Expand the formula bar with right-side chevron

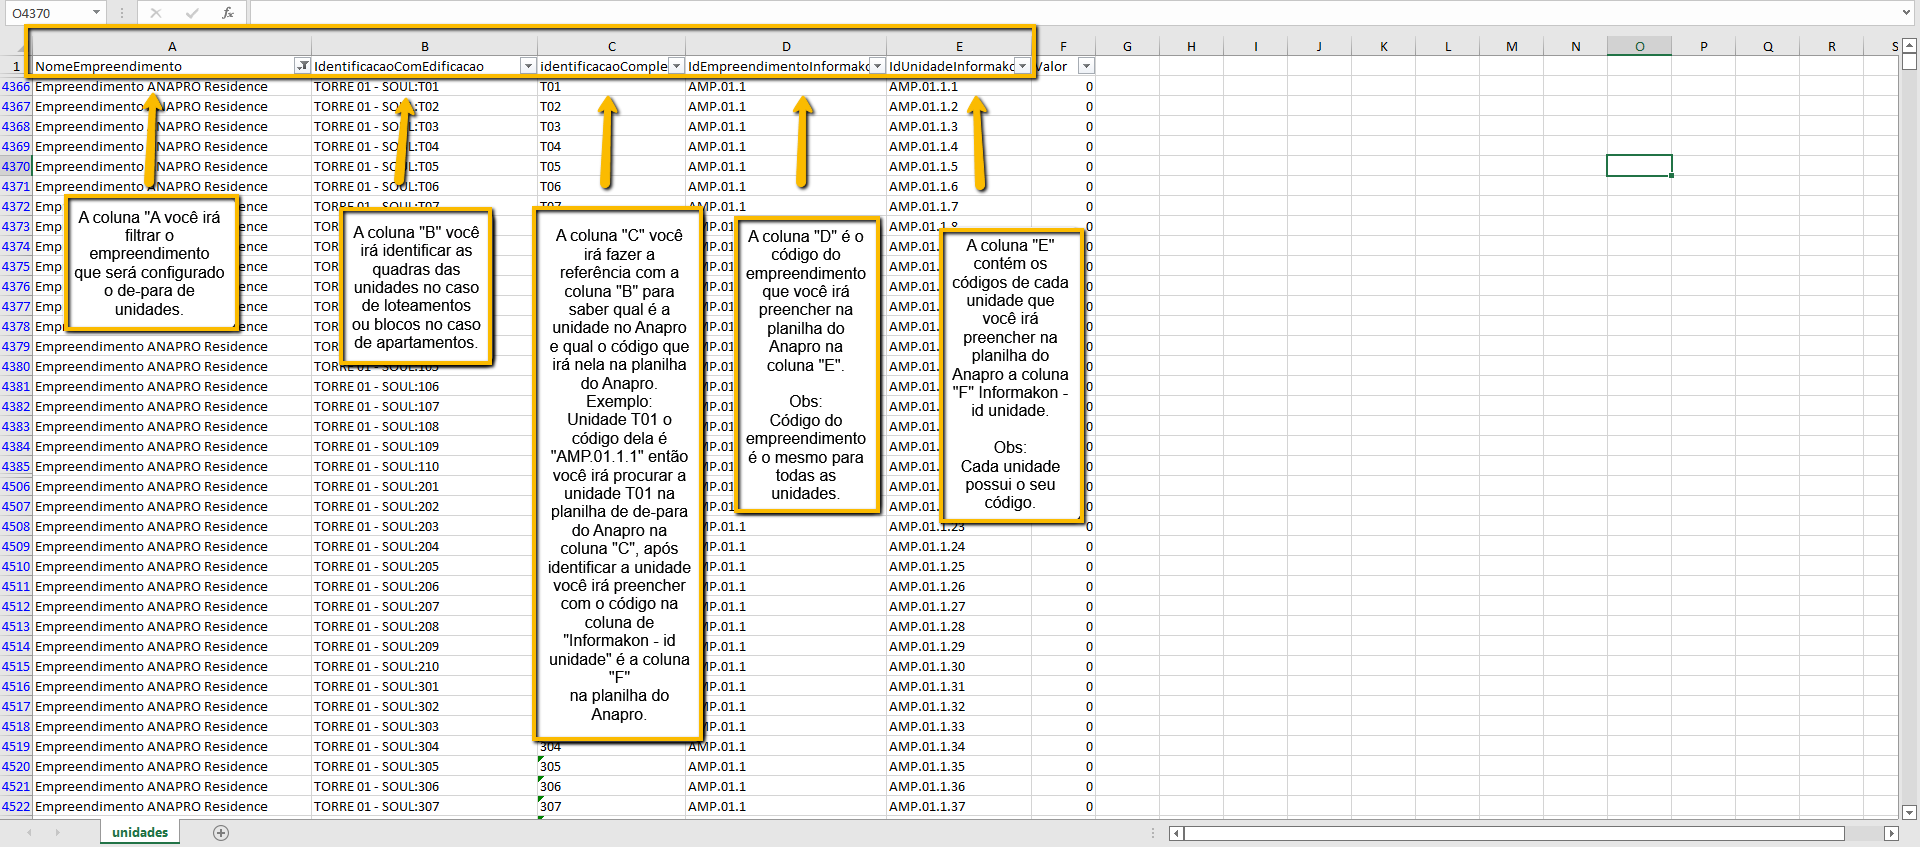(1907, 13)
